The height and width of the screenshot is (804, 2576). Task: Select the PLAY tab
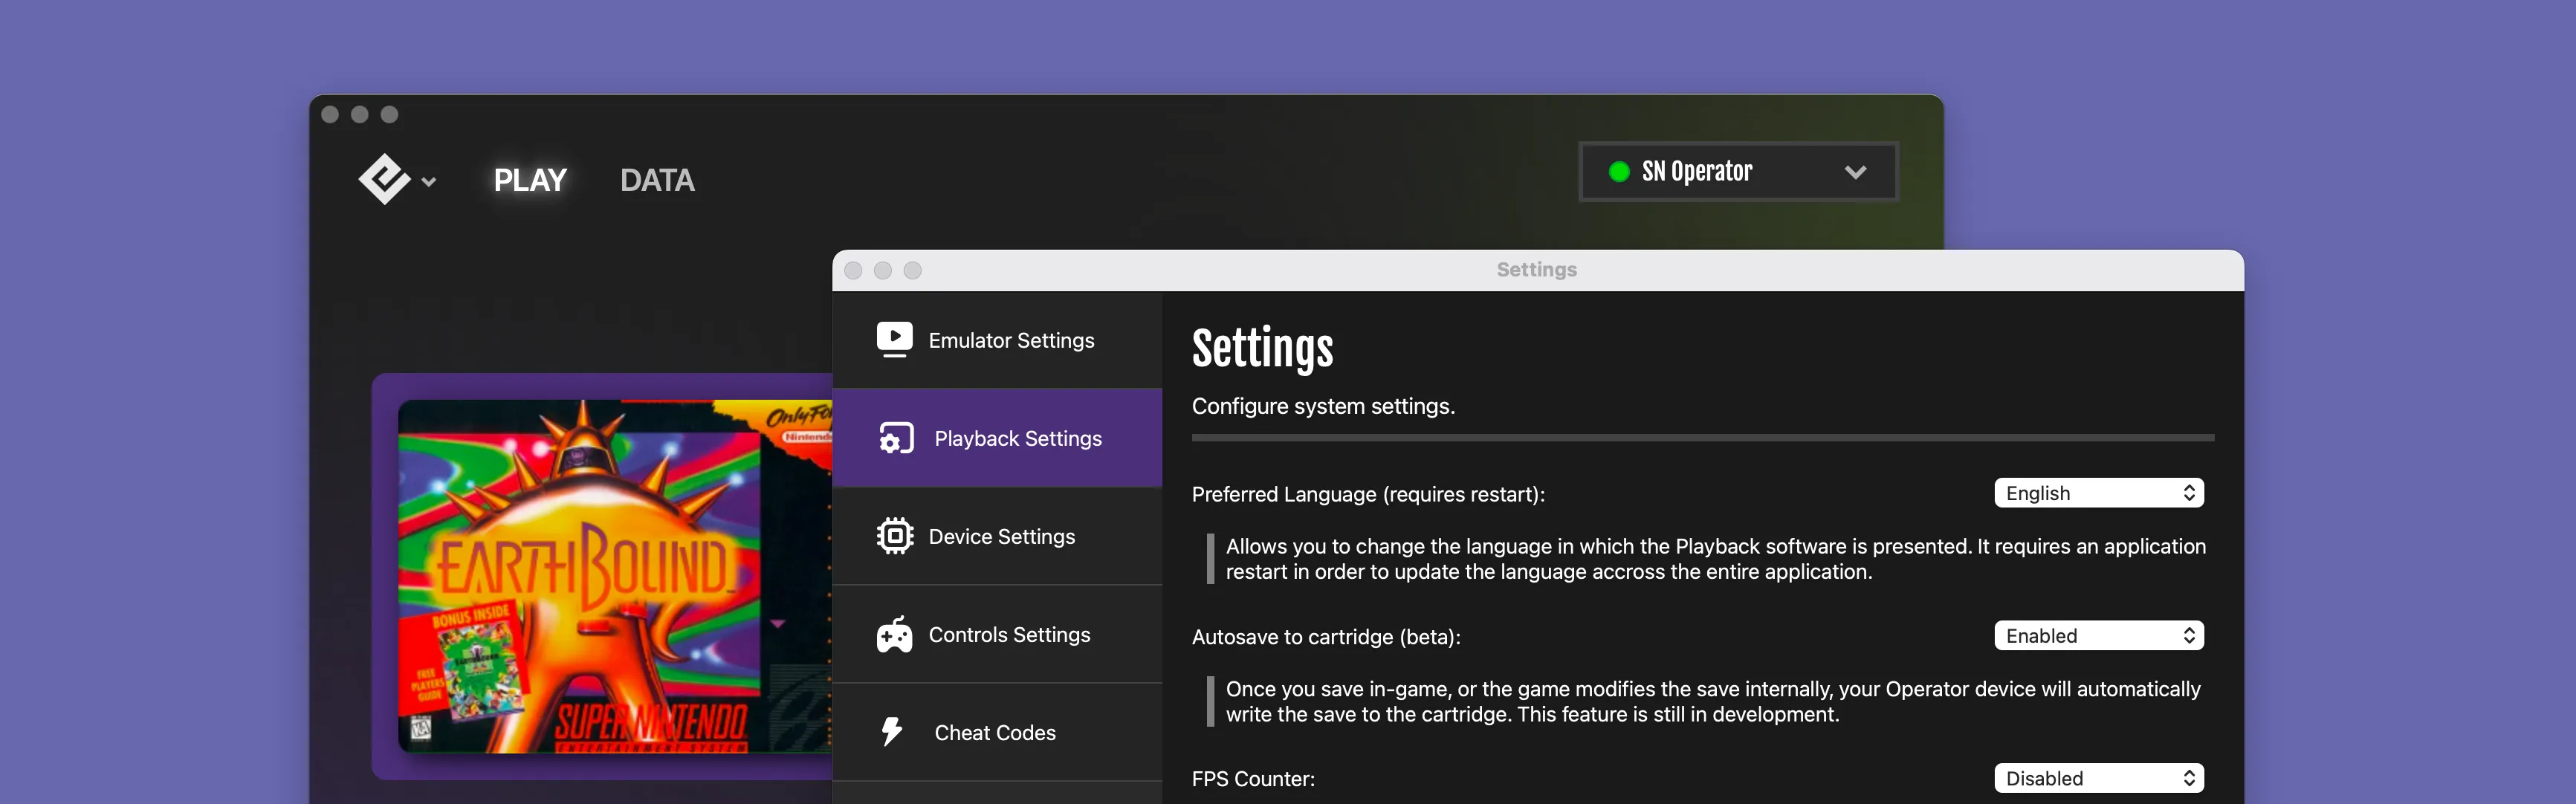531,180
